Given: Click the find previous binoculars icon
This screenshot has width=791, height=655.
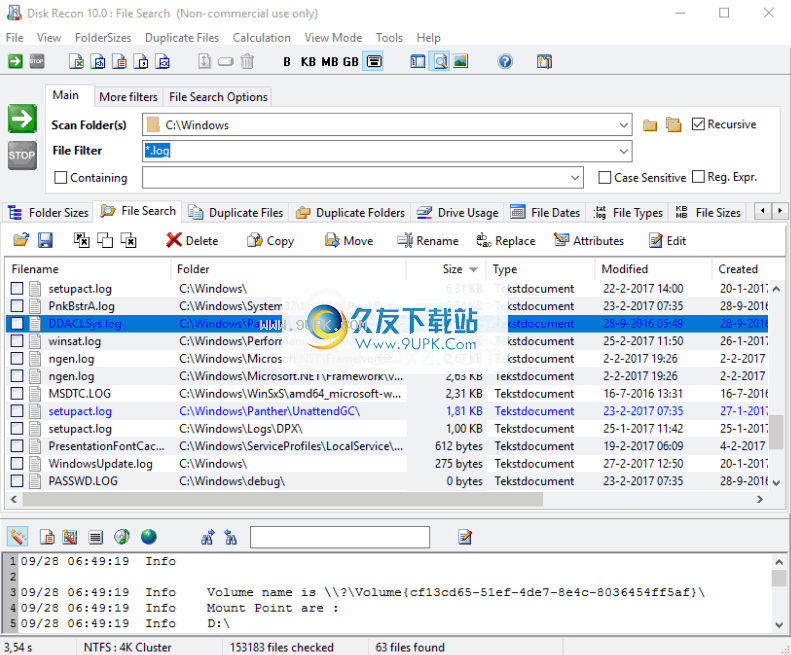Looking at the screenshot, I should click(231, 537).
